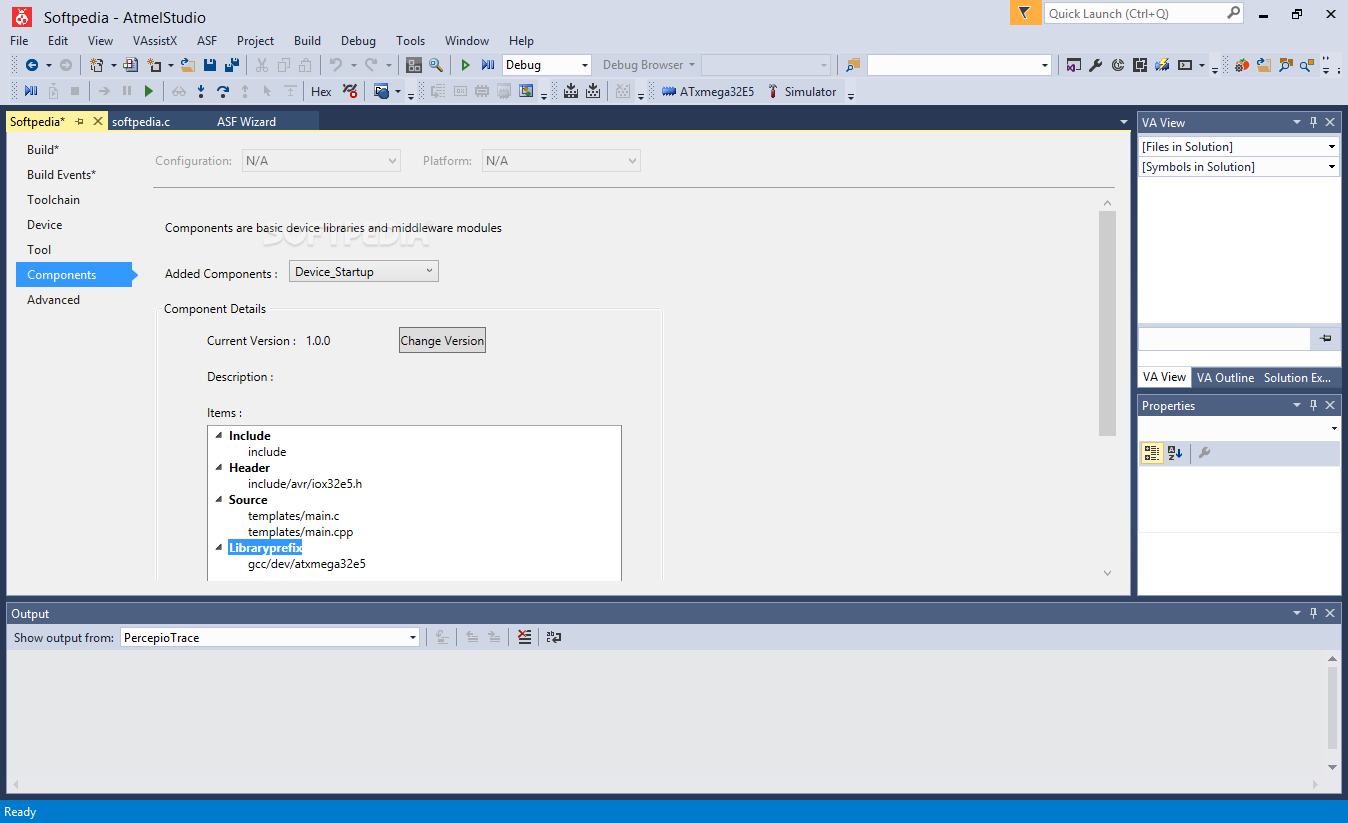Click the Navigate Backward arrow icon
The image size is (1348, 823).
32,65
